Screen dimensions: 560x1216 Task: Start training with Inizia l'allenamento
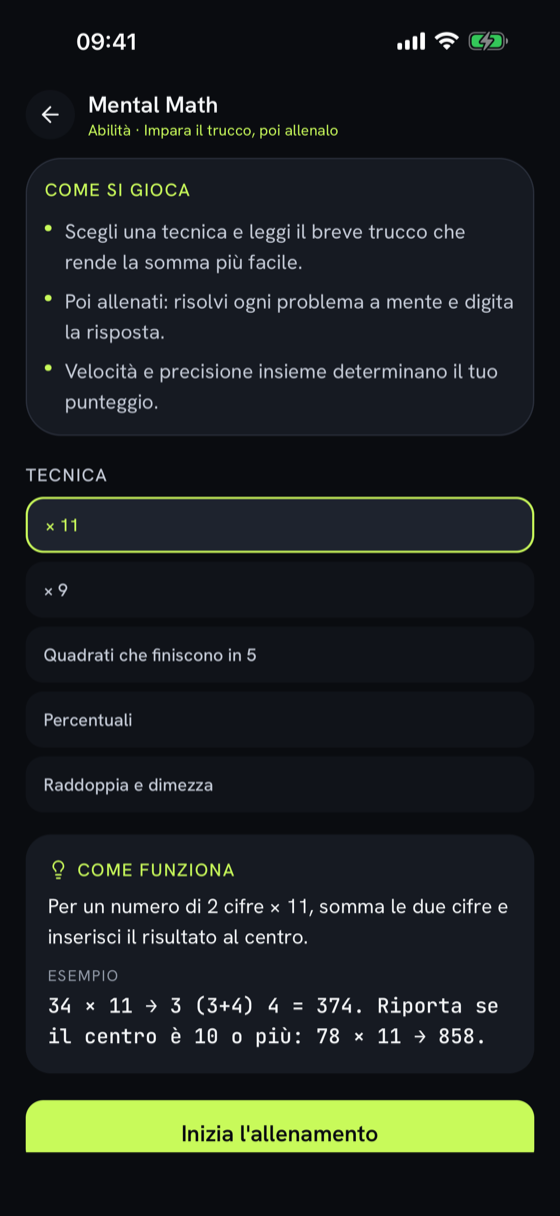tap(280, 1127)
